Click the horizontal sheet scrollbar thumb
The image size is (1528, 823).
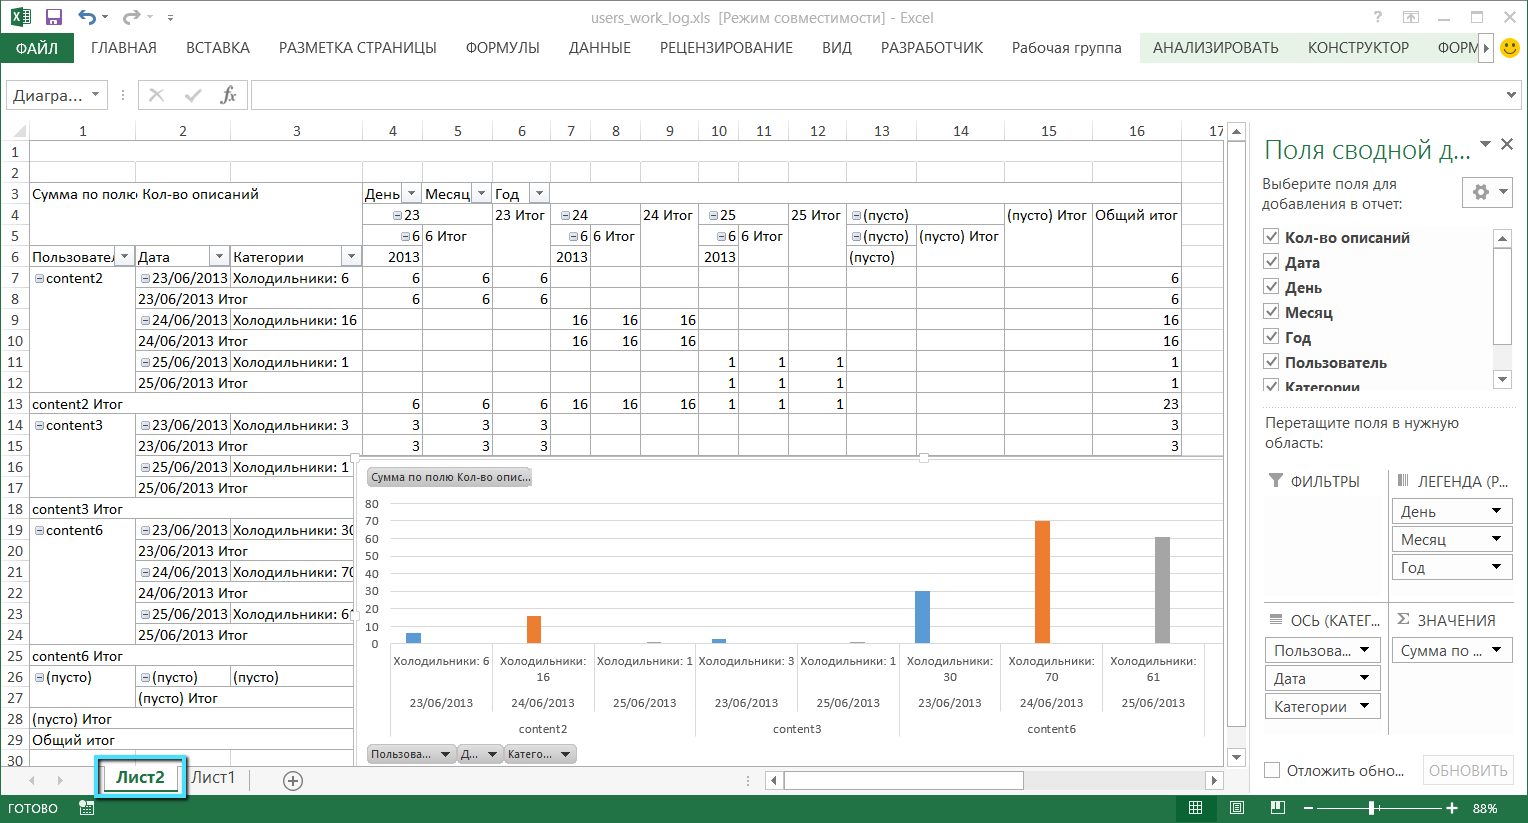903,780
